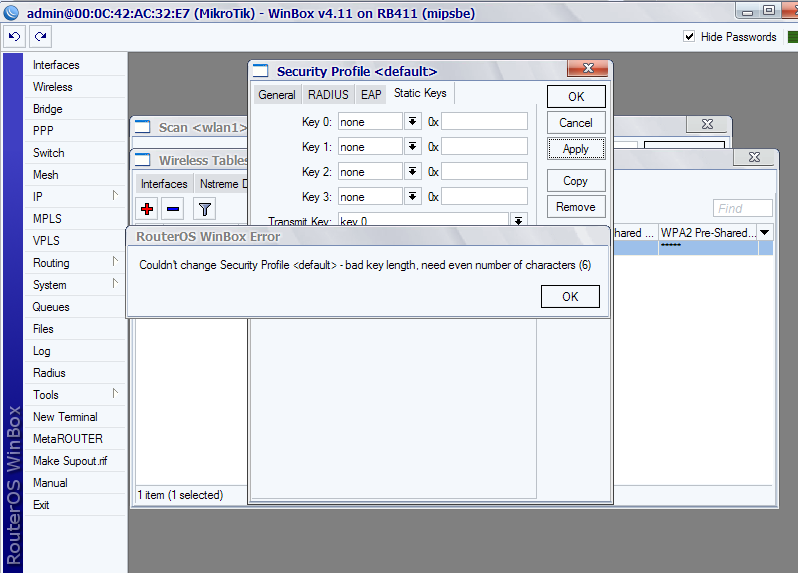Image resolution: width=798 pixels, height=573 pixels.
Task: Open Log in the sidebar menu
Action: 74,351
